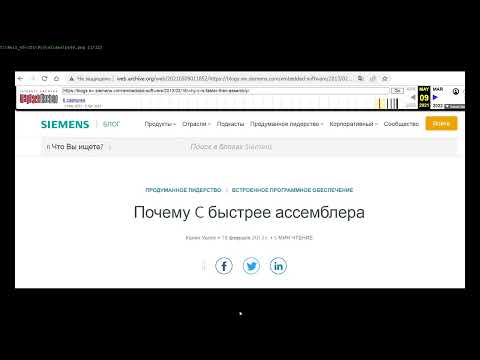Share the article on Facebook
Screen dimensions: 480x360
click(x=224, y=266)
